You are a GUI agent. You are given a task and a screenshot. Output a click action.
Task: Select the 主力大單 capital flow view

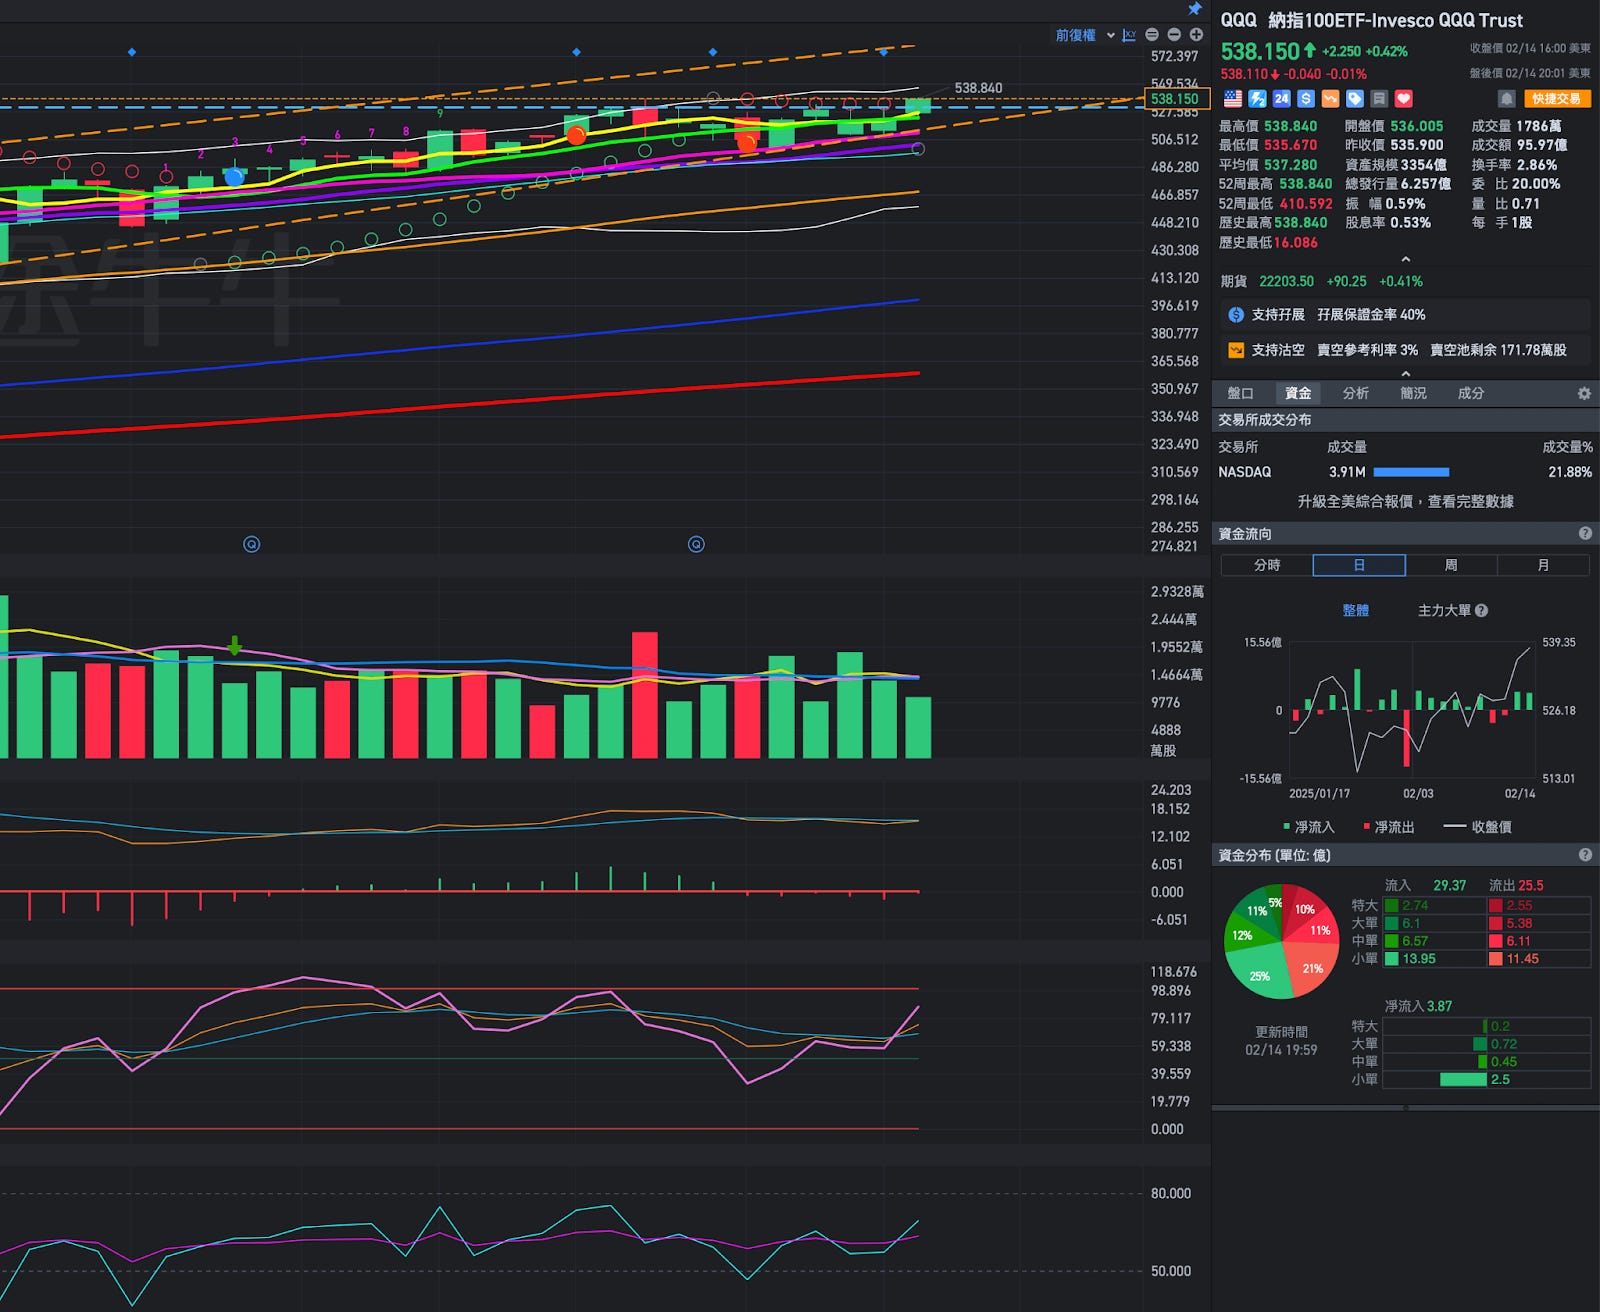pos(1444,610)
